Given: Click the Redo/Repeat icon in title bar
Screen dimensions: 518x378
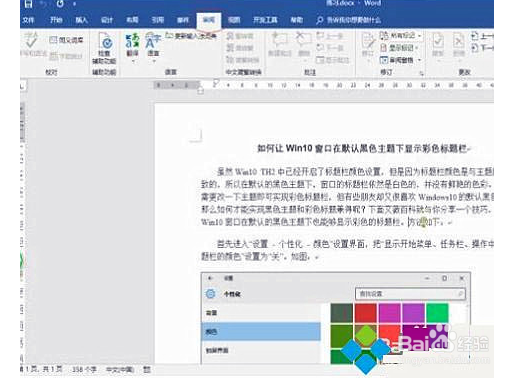Looking at the screenshot, I should point(60,4).
